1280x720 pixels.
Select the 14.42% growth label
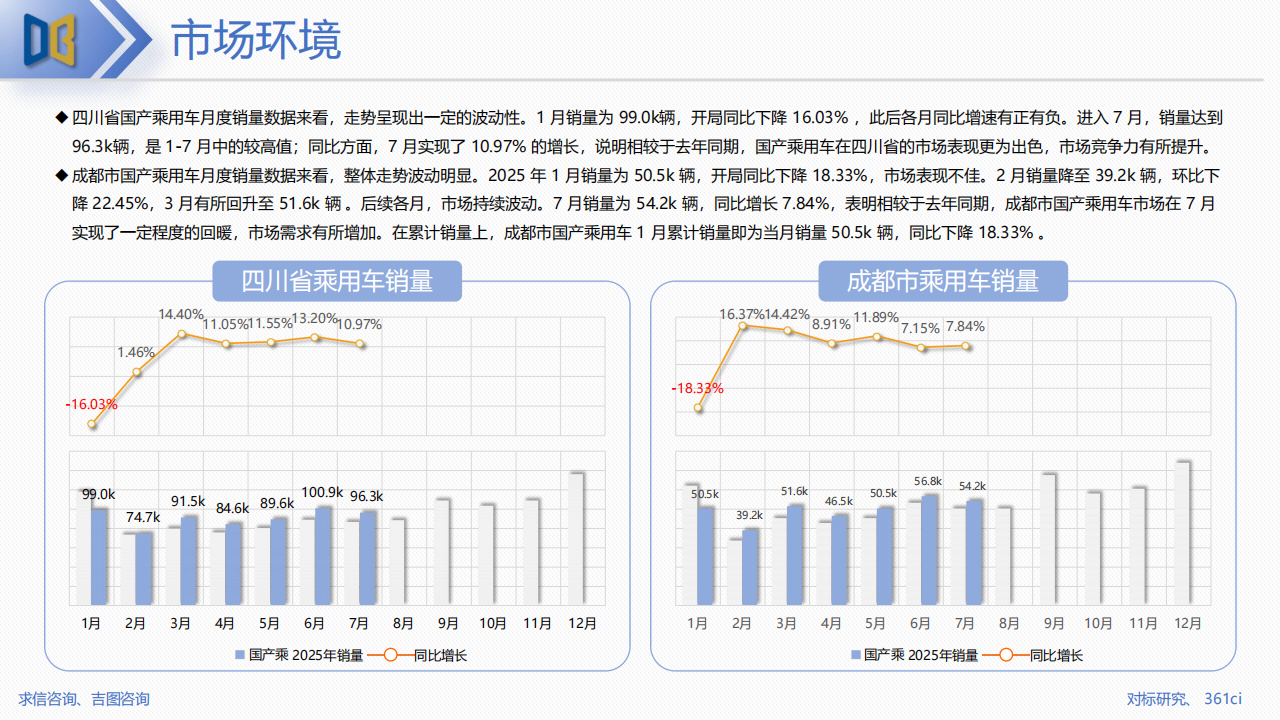[x=787, y=314]
